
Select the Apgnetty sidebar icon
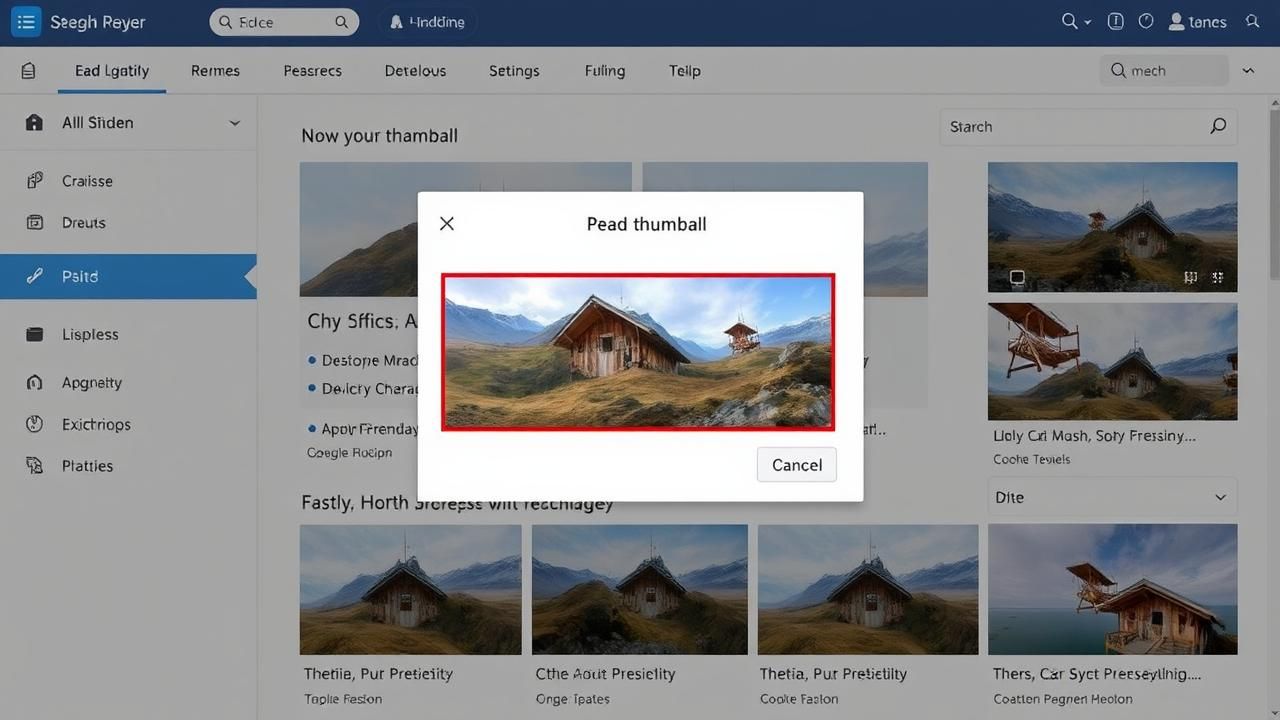point(35,383)
